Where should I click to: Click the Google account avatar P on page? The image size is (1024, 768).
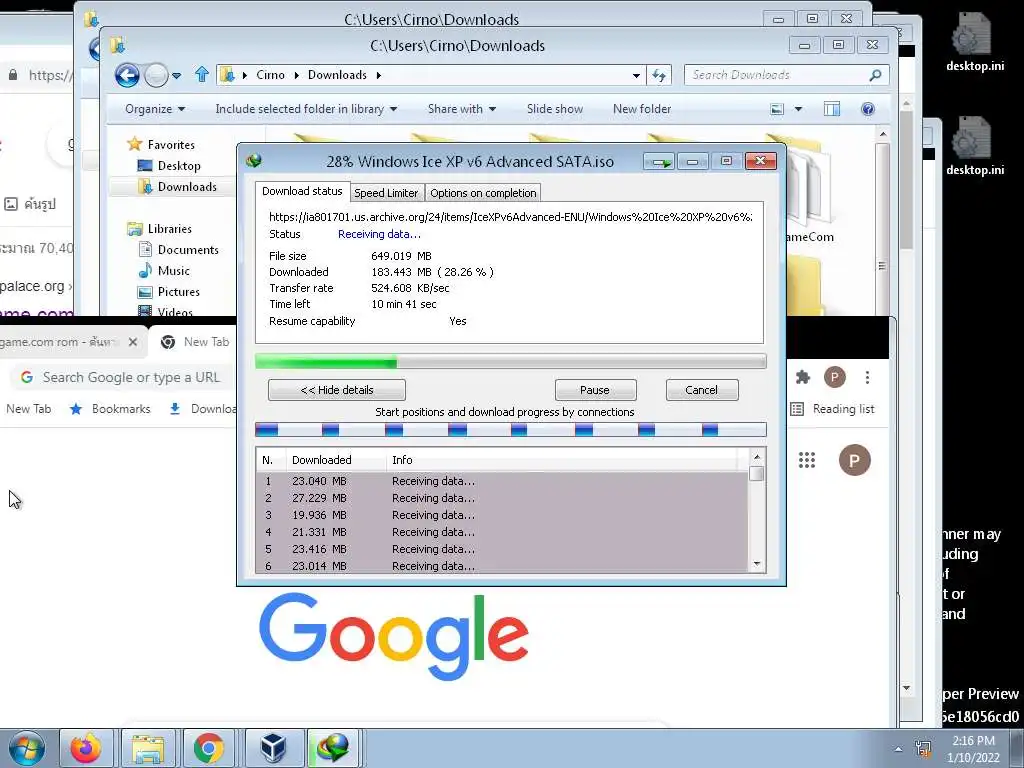854,460
